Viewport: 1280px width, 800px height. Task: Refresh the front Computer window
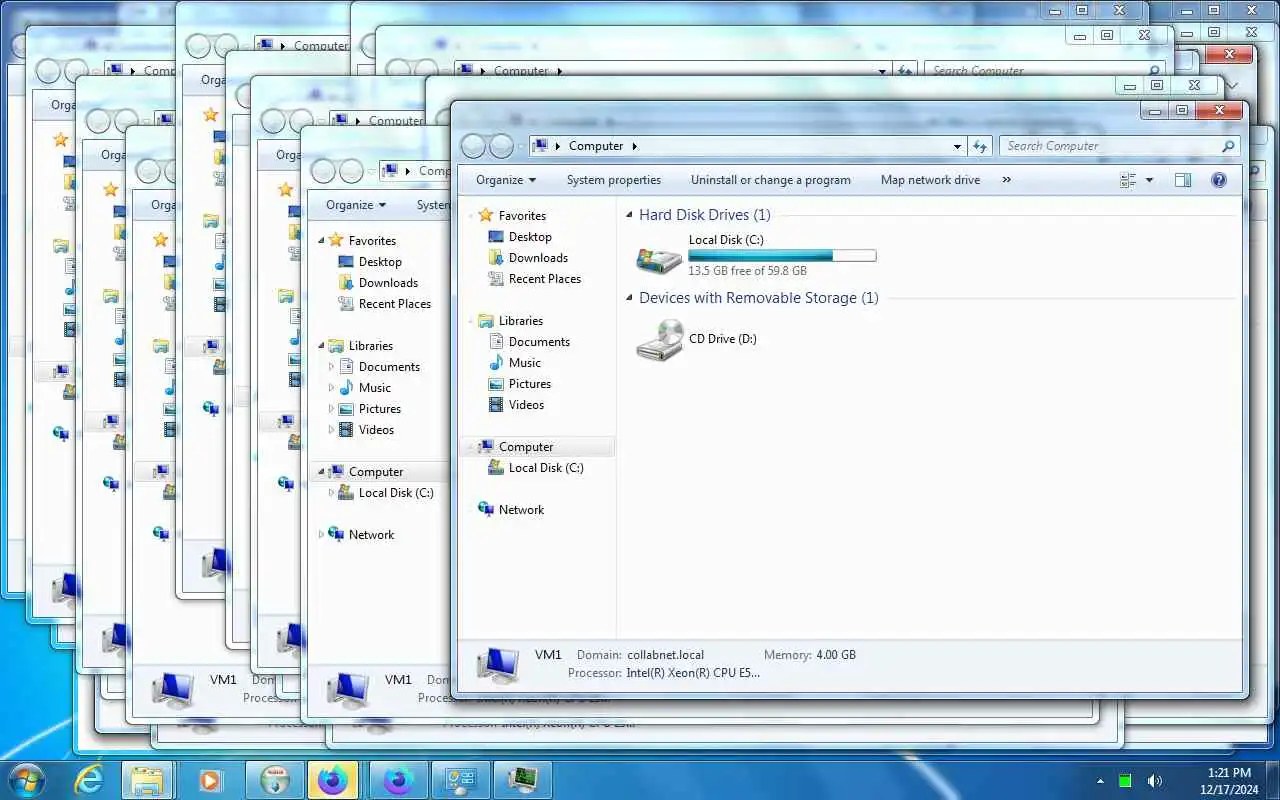click(980, 146)
